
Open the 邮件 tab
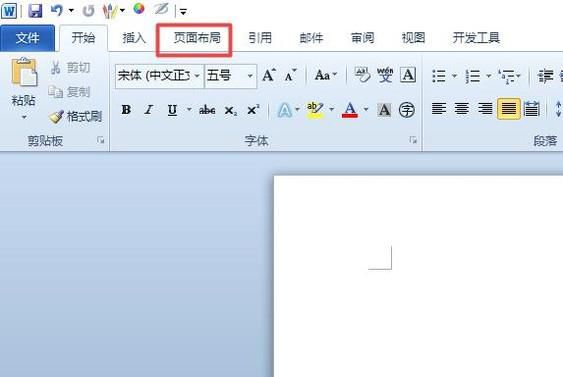point(311,38)
